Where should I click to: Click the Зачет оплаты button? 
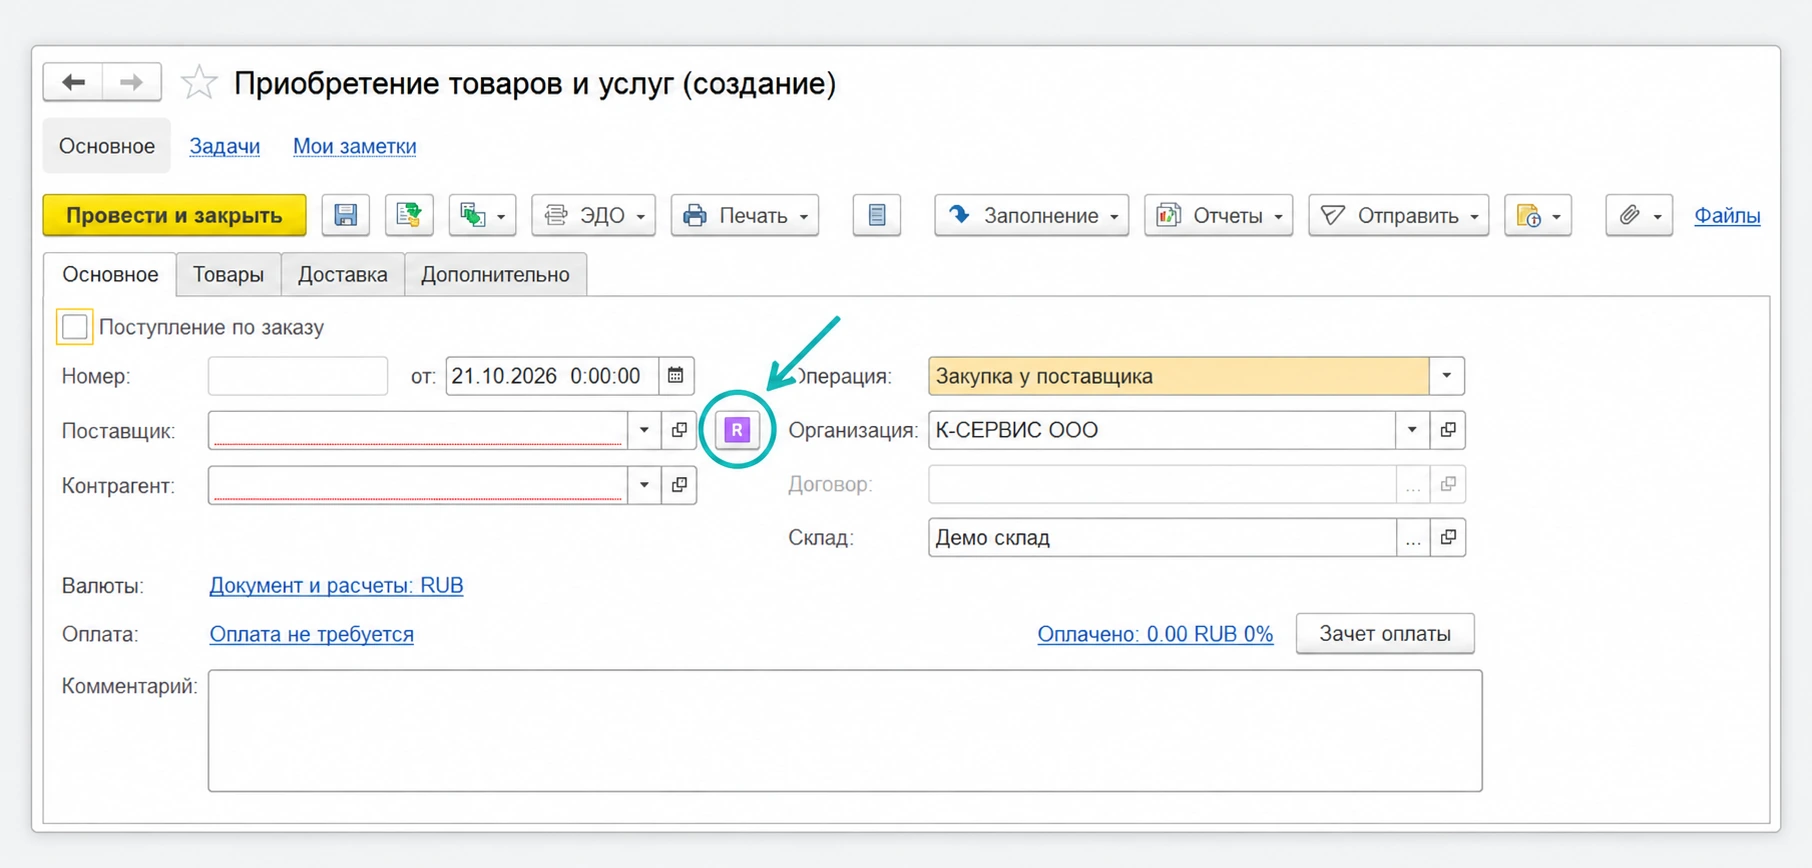tap(1385, 634)
